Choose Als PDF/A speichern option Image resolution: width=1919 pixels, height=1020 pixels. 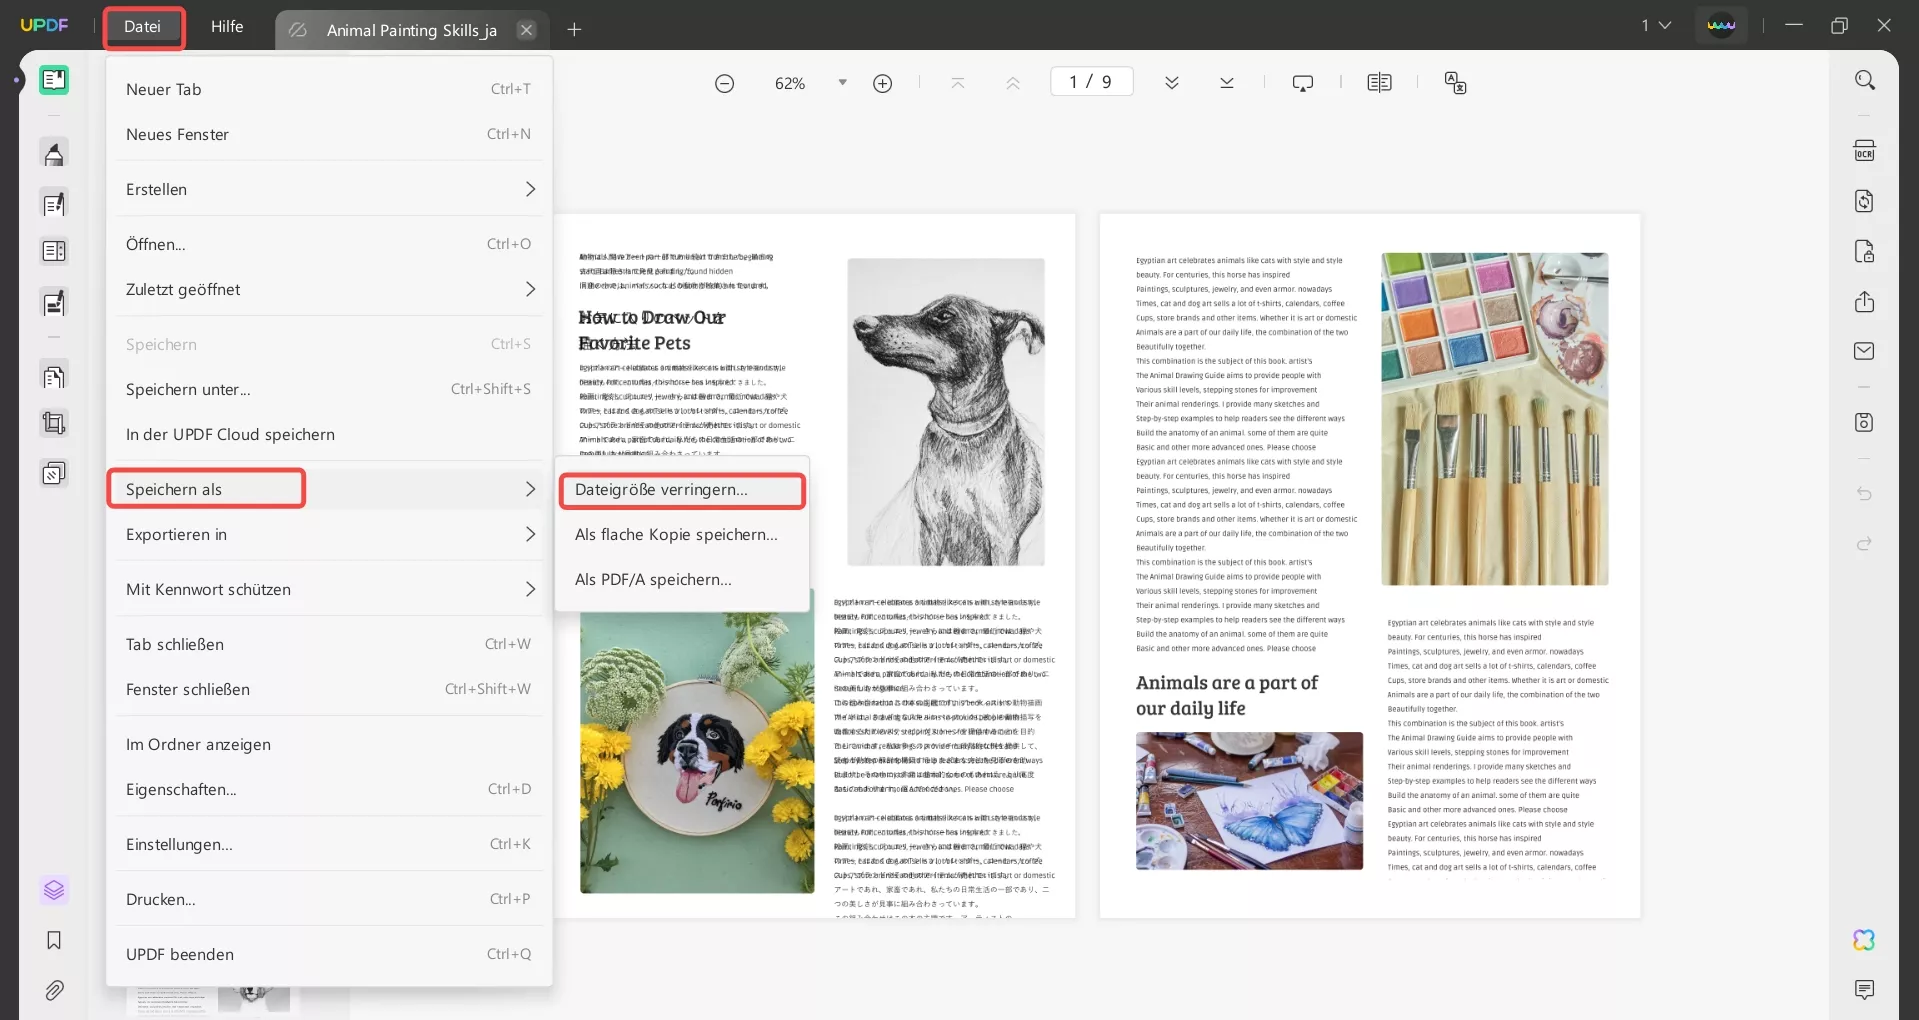click(x=653, y=579)
